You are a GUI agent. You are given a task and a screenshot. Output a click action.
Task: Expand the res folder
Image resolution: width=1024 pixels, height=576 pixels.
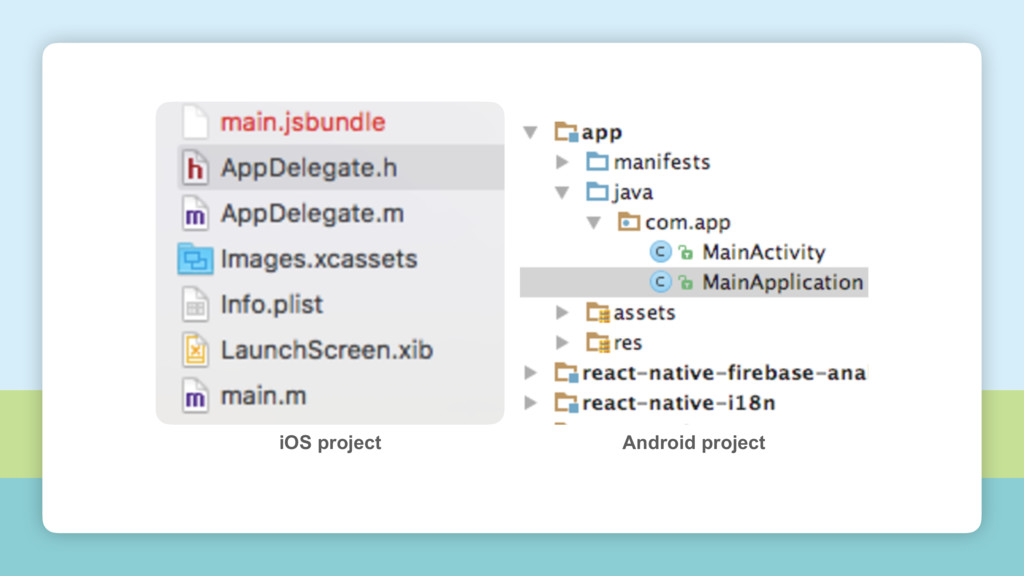562,342
